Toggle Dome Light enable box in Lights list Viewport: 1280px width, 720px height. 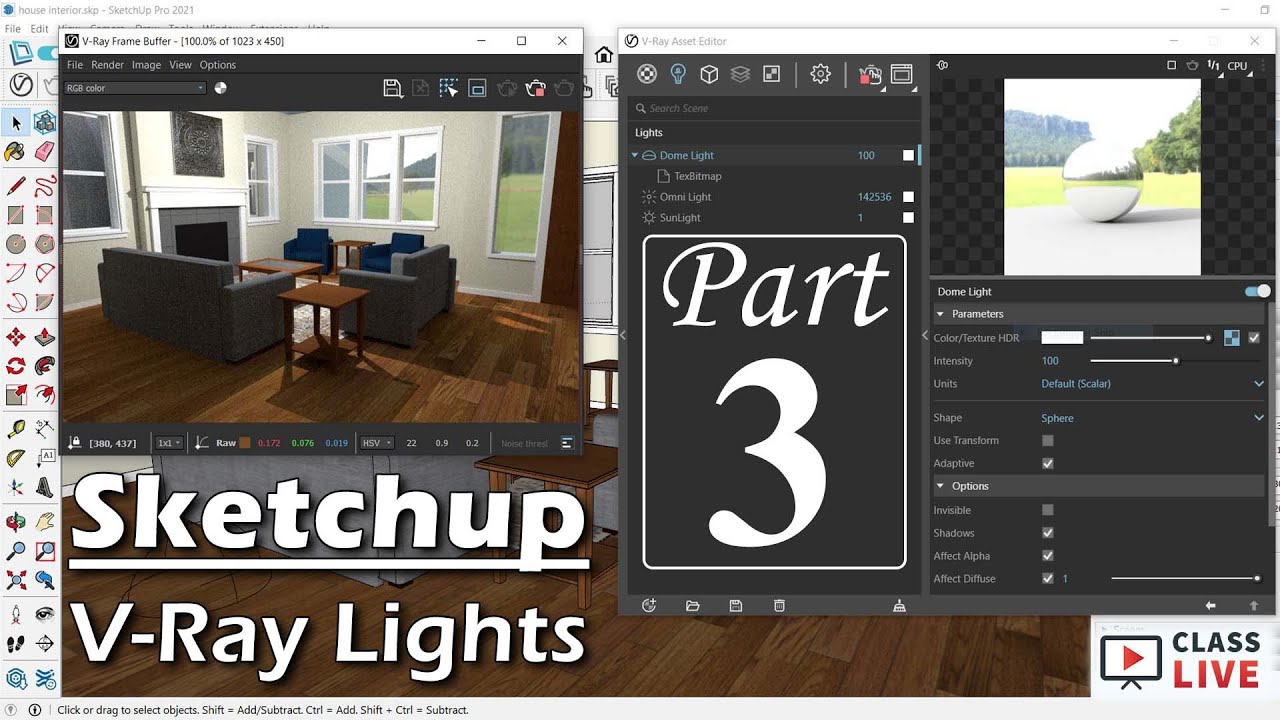pos(908,155)
